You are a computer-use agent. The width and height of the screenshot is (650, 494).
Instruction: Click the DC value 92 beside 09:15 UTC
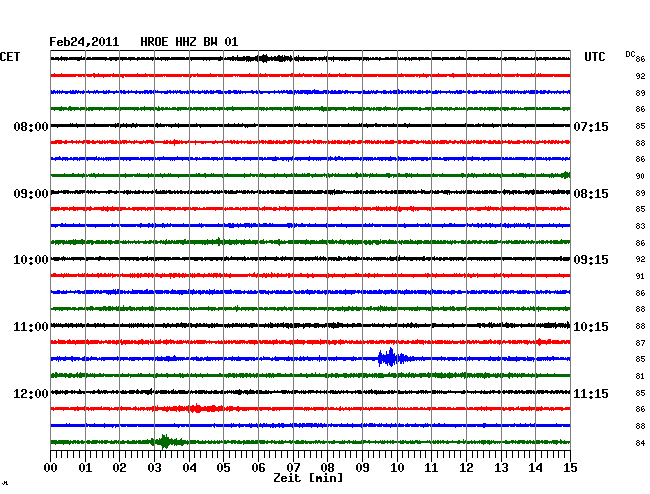click(x=640, y=259)
